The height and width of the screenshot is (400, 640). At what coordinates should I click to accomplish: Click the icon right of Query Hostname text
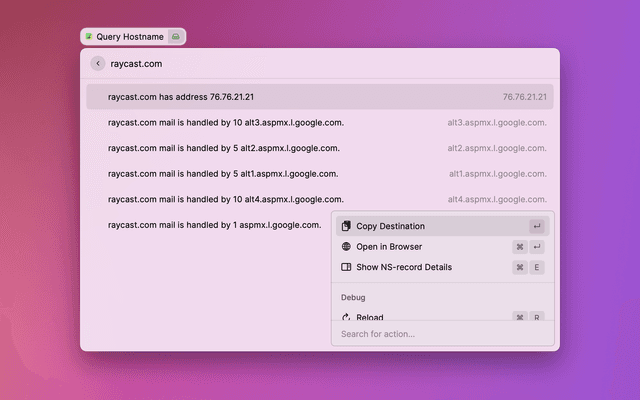[x=176, y=37]
